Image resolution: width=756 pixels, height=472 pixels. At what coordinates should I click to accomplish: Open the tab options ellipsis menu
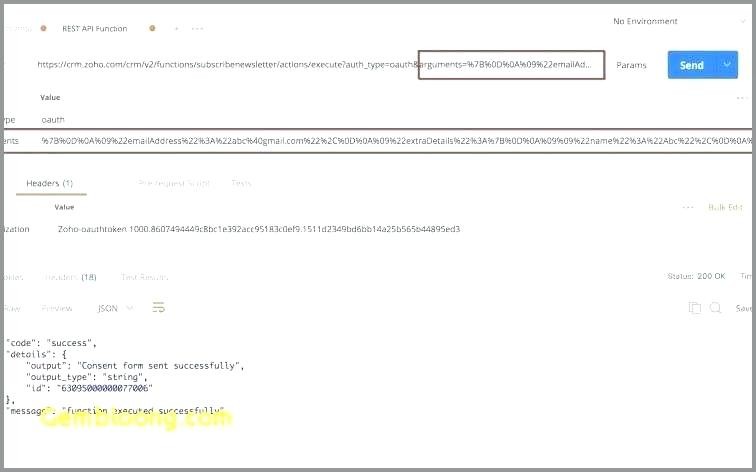pyautogui.click(x=197, y=29)
